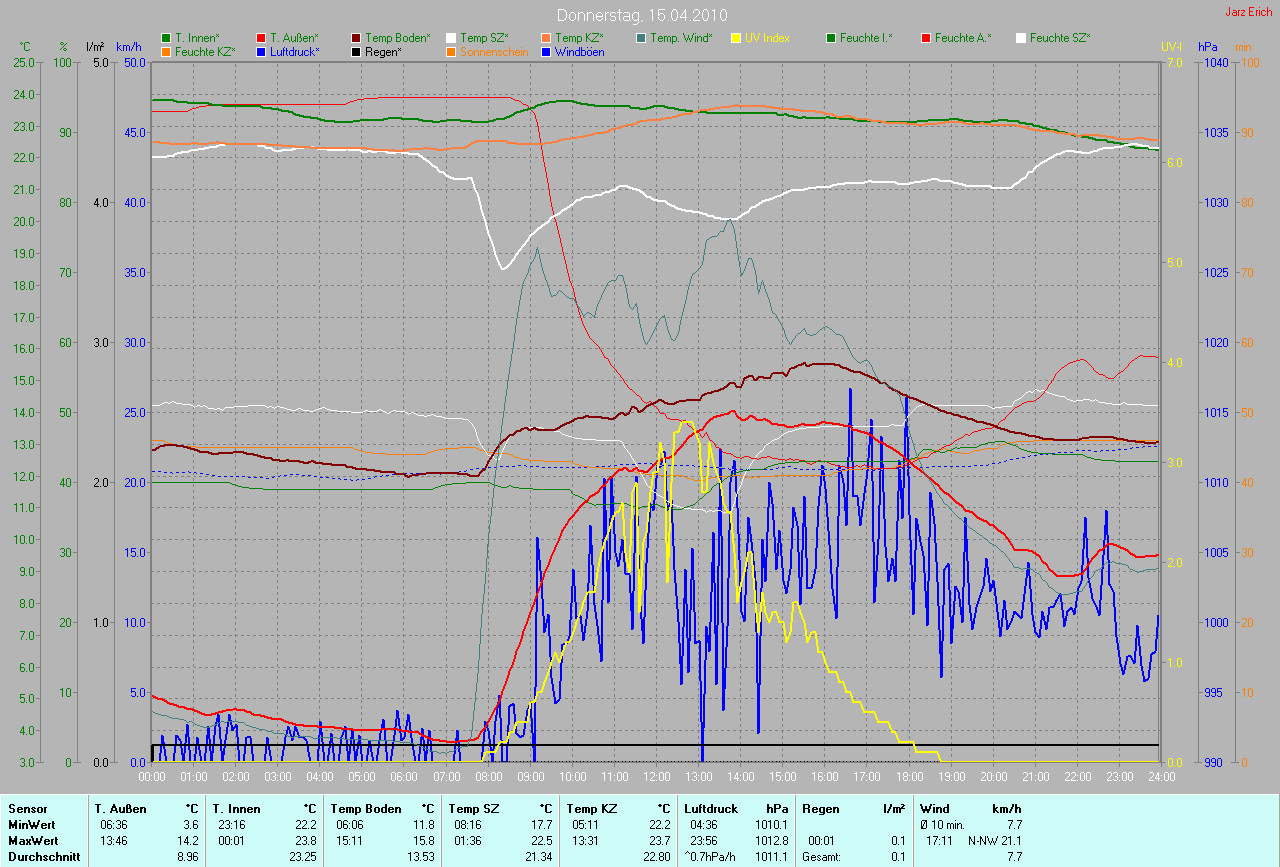Click the '^0.7hPa/h' pressure trend value
The width and height of the screenshot is (1280, 867).
(x=711, y=857)
